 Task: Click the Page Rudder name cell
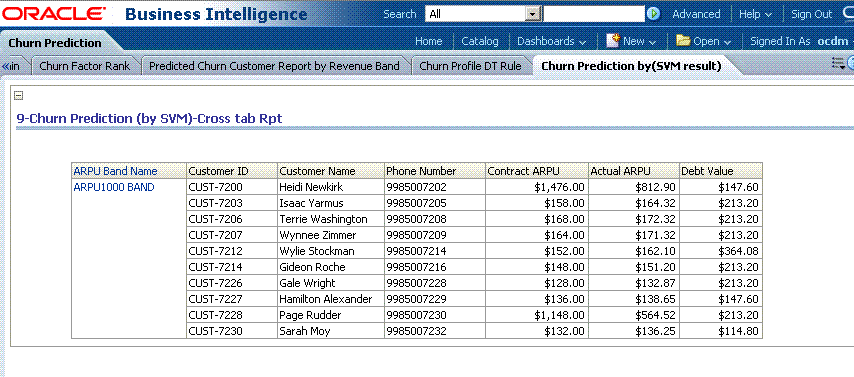click(331, 315)
